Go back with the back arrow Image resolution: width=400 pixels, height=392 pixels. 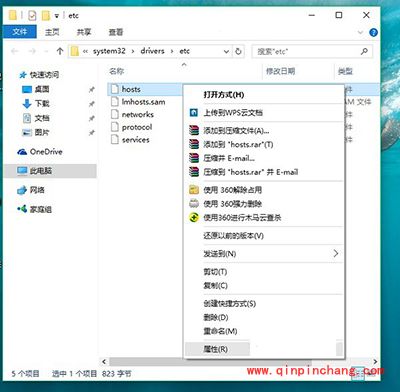(15, 51)
